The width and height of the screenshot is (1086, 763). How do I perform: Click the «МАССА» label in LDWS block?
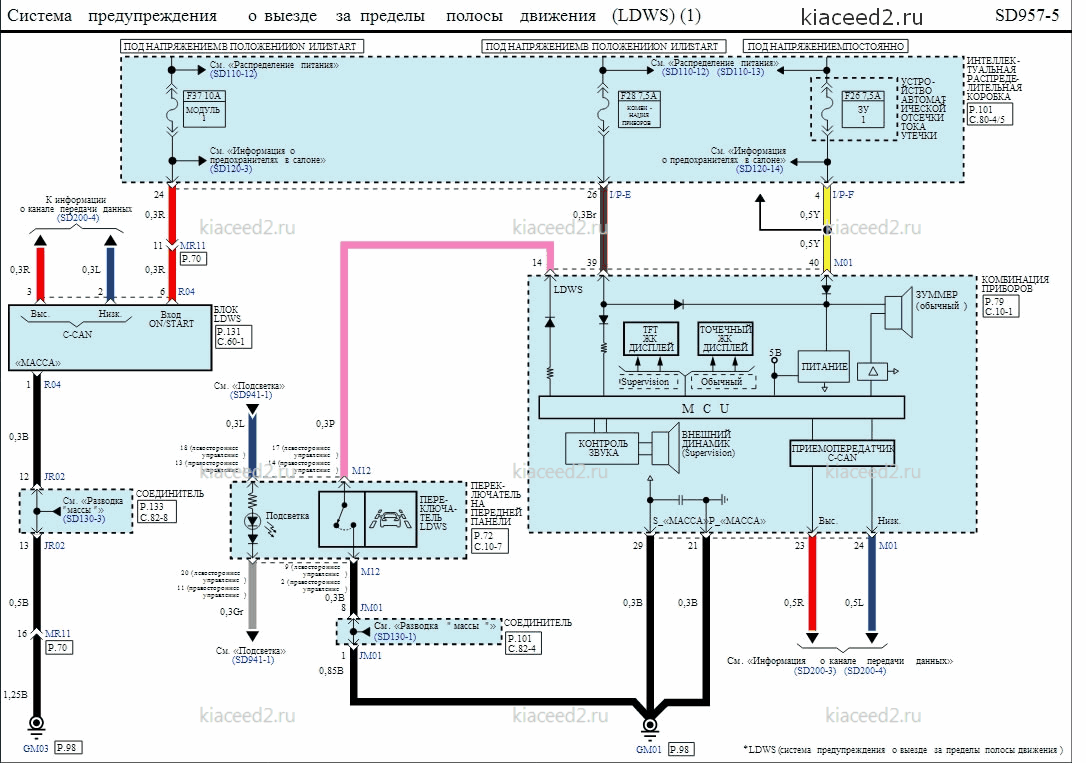(x=38, y=362)
